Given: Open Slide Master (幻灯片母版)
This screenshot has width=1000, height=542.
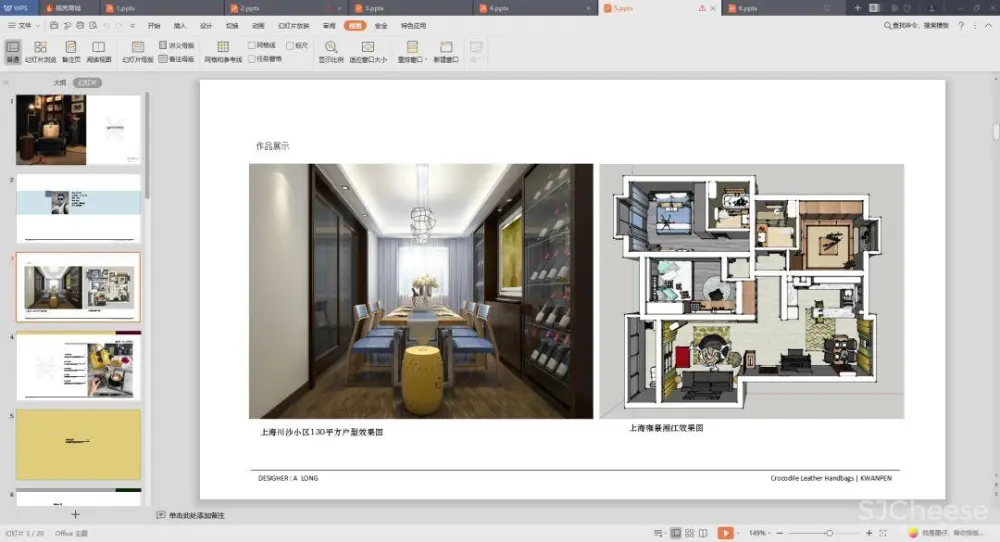Looking at the screenshot, I should (138, 52).
